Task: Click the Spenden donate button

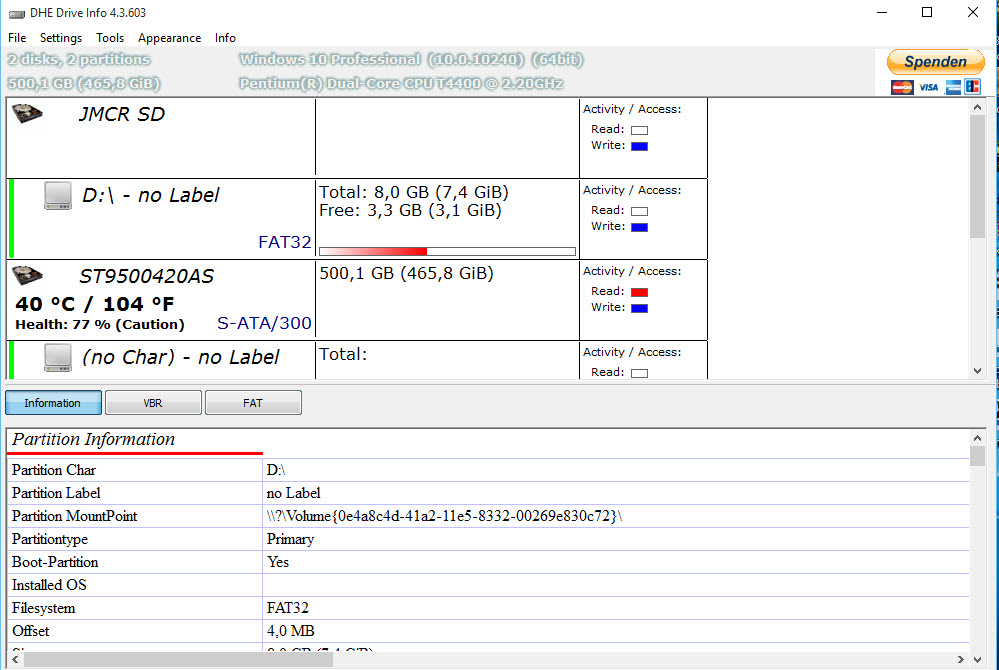Action: (935, 62)
